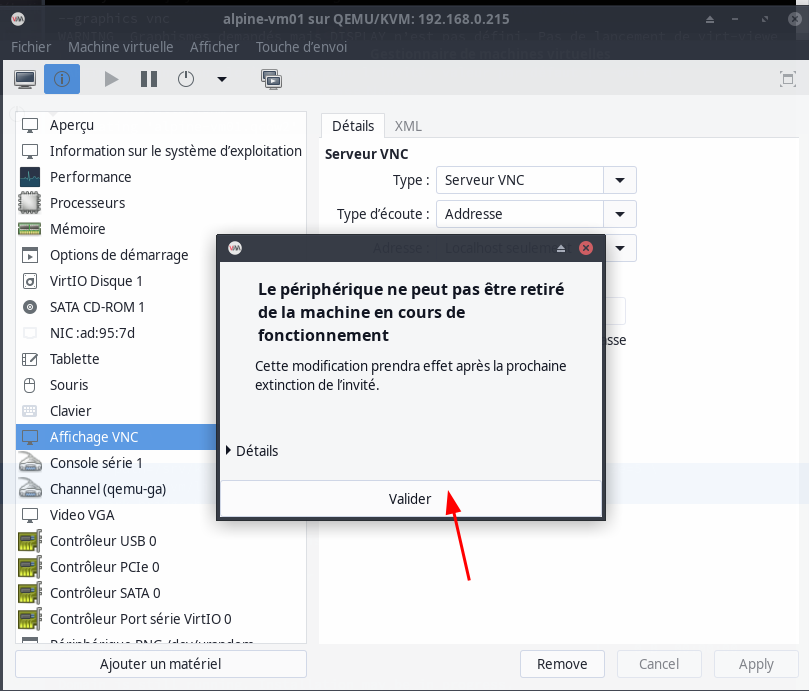Click the graphical console monitor toolbar icon
809x691 pixels.
pos(25,79)
